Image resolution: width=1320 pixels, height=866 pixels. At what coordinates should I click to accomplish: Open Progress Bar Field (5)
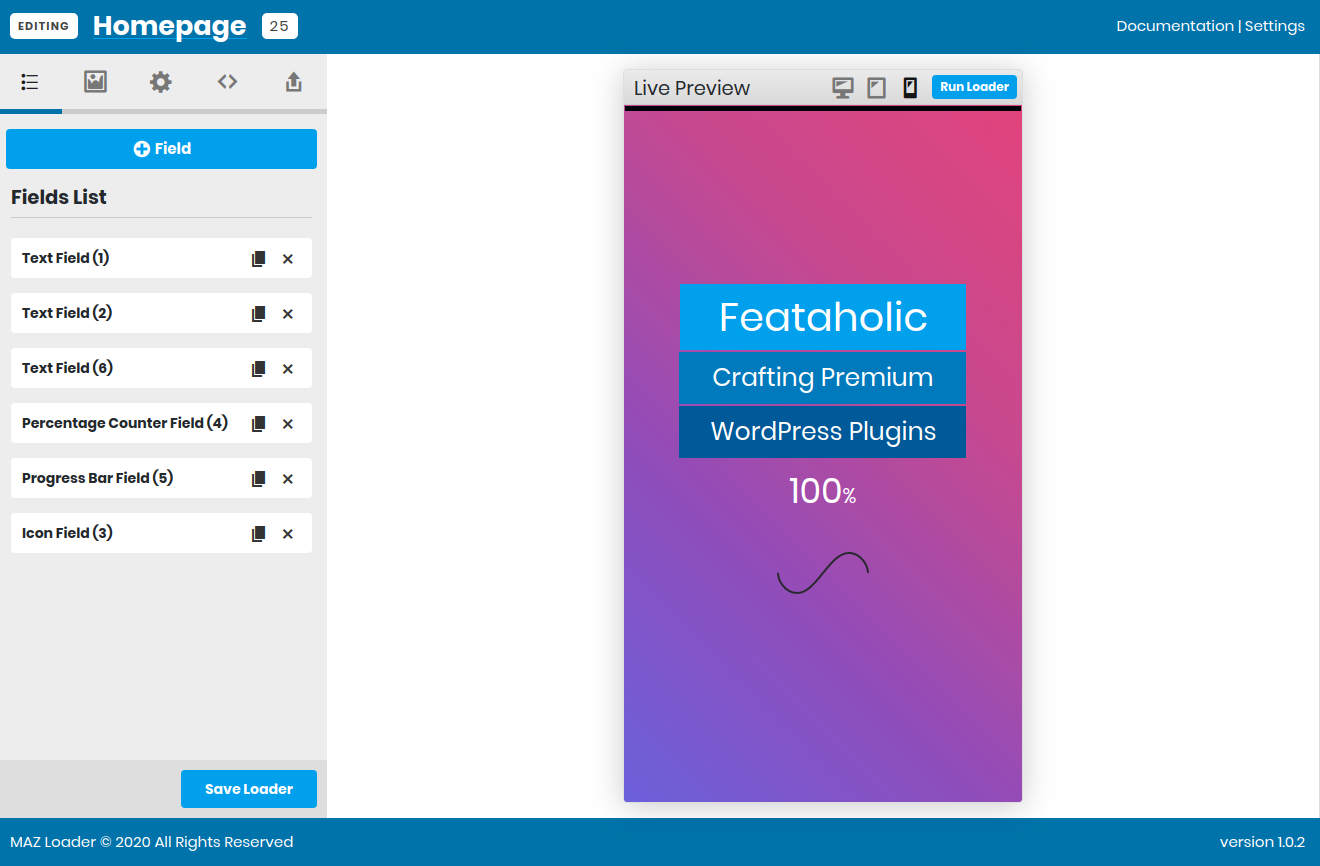click(161, 478)
